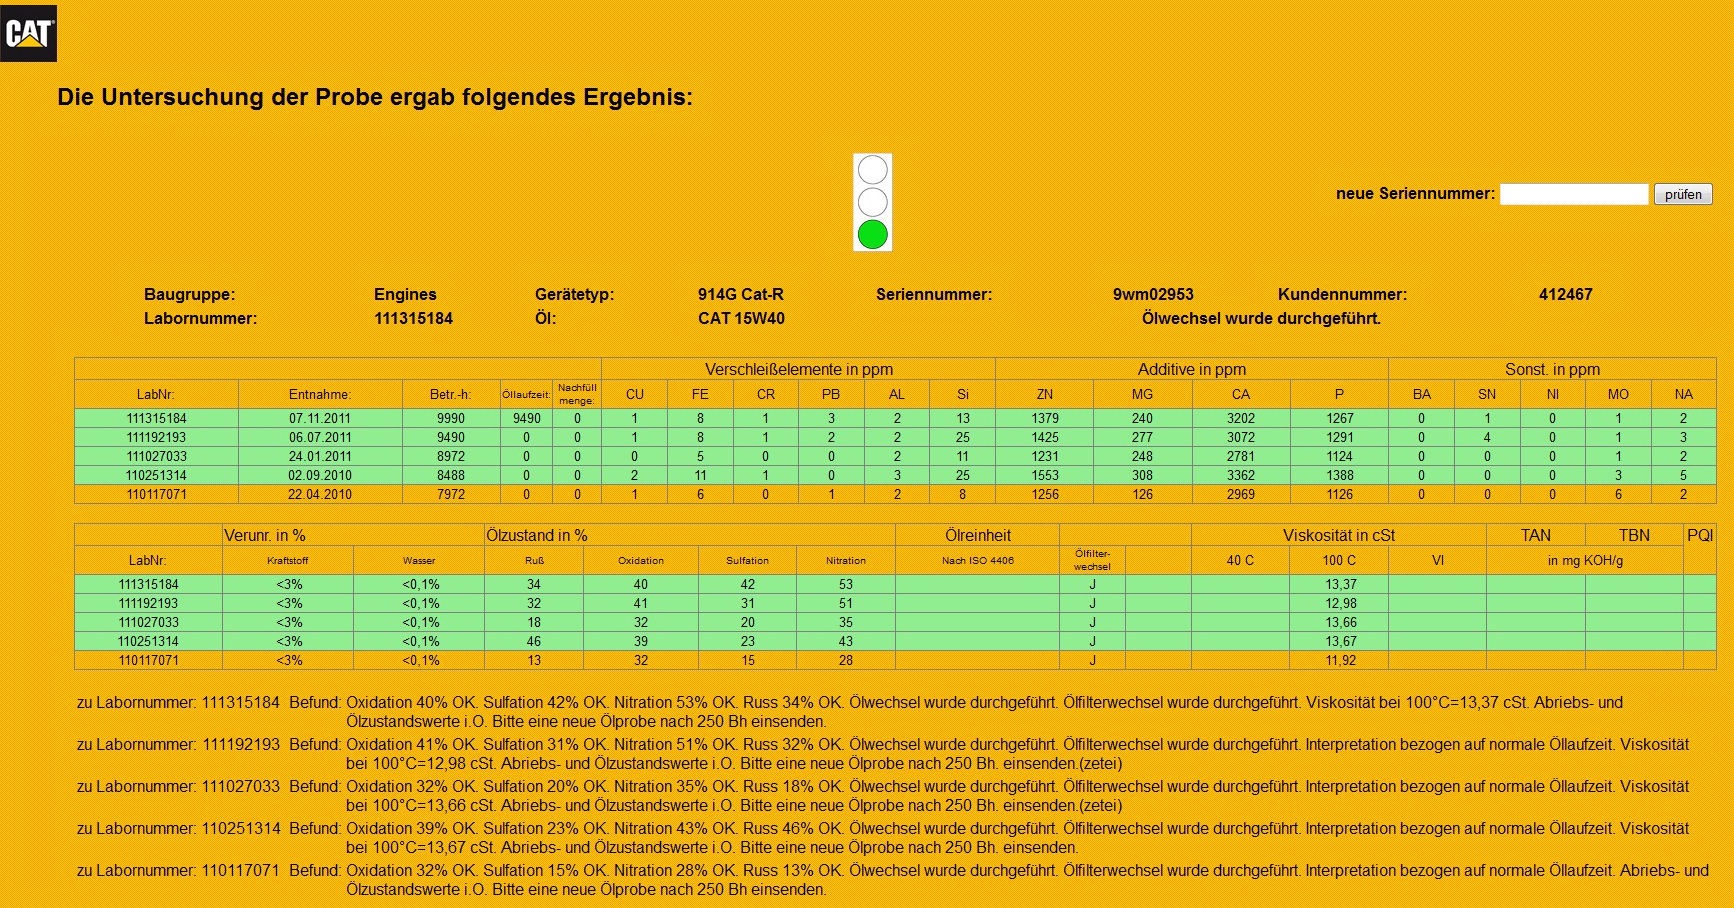Click the 'Ölzustand in %' header
The image size is (1734, 908).
(537, 535)
